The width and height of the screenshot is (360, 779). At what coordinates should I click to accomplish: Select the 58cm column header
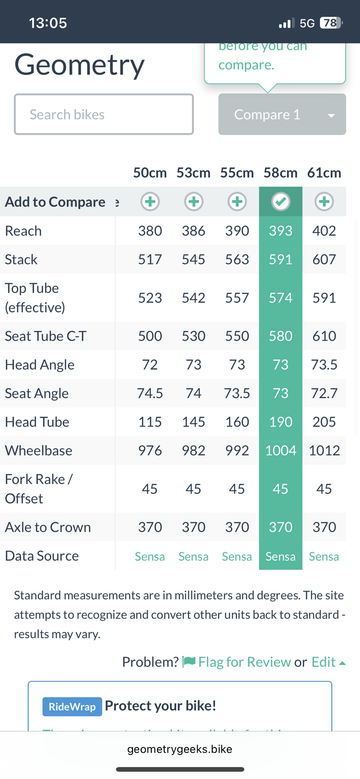(x=281, y=173)
